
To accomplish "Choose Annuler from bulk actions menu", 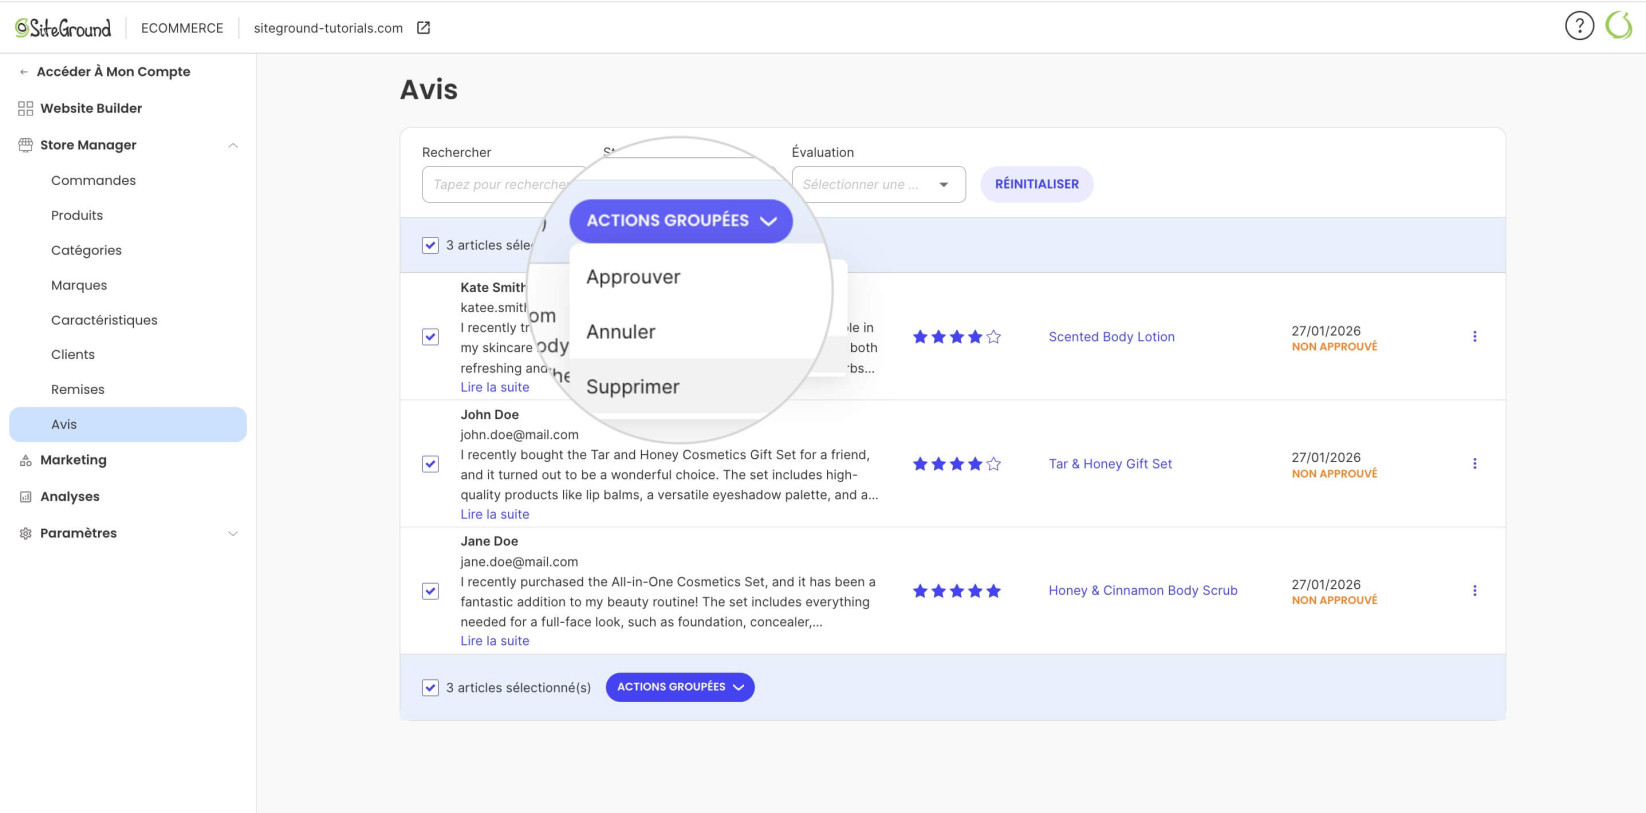I will [x=621, y=332].
